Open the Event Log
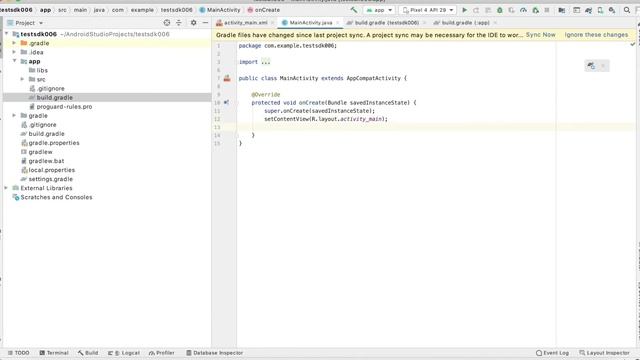 point(552,353)
